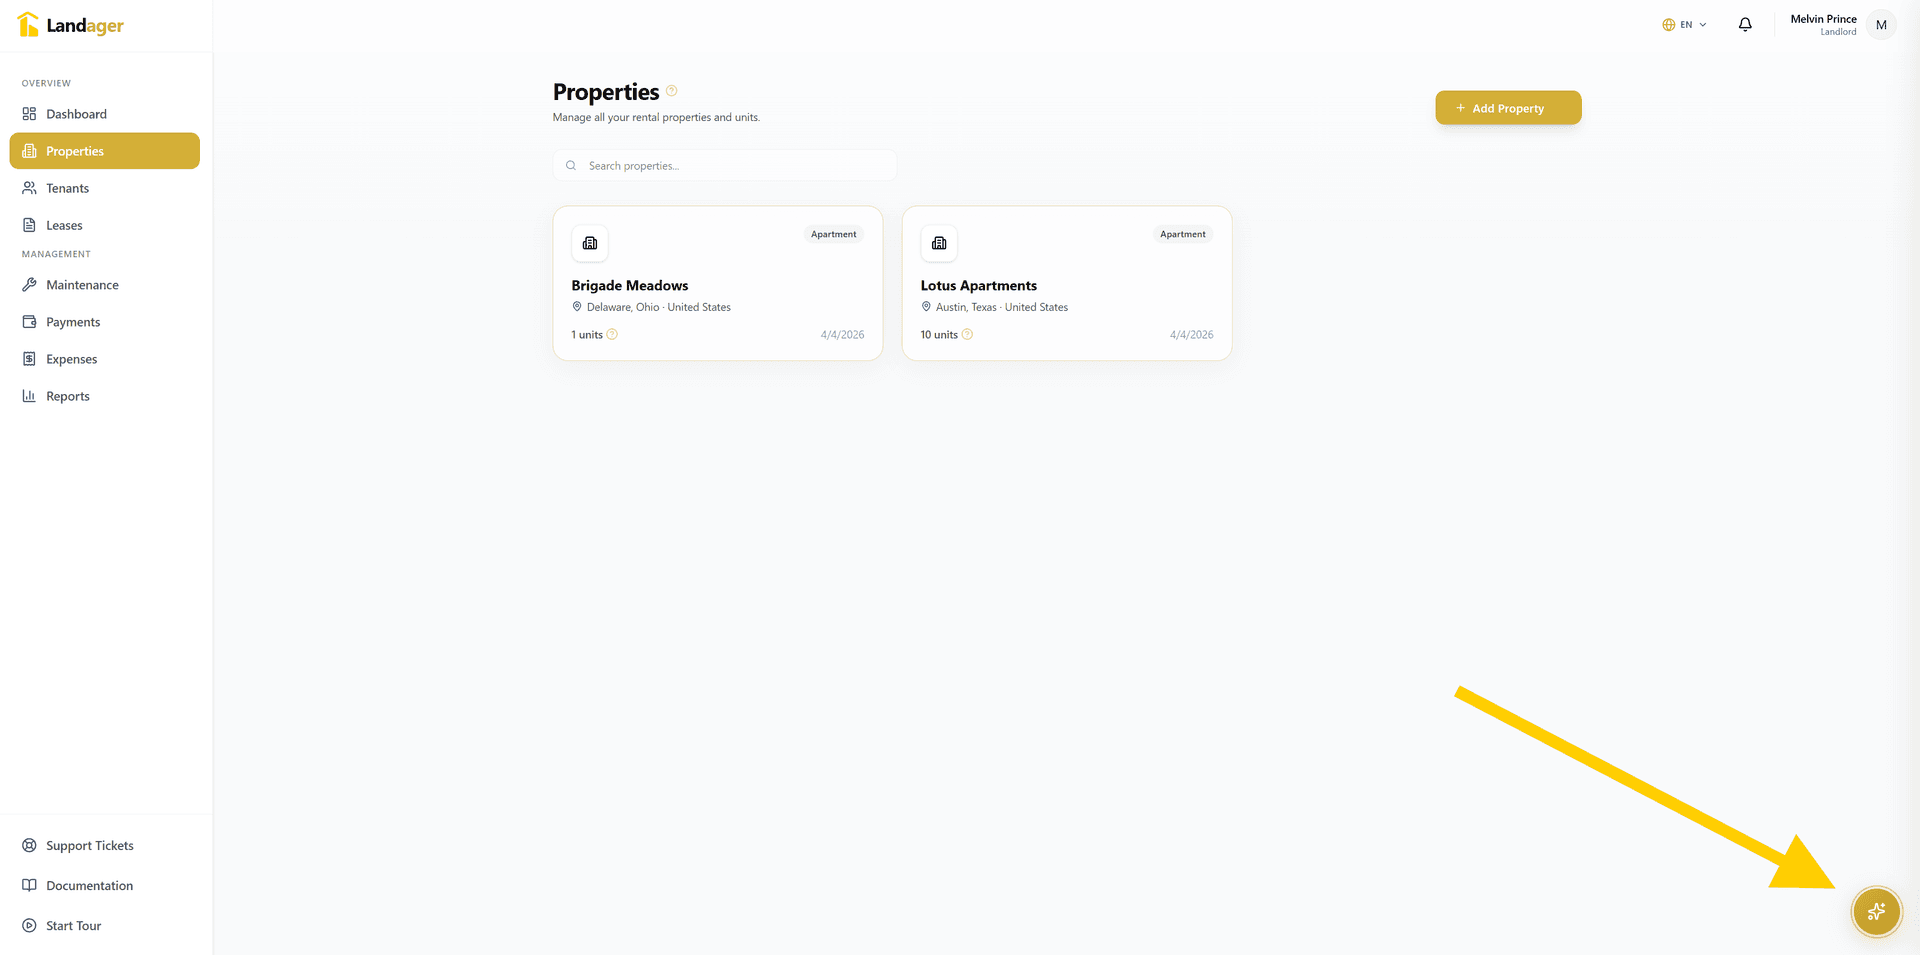The height and width of the screenshot is (955, 1920).
Task: Open the Leases section
Action: (x=64, y=224)
